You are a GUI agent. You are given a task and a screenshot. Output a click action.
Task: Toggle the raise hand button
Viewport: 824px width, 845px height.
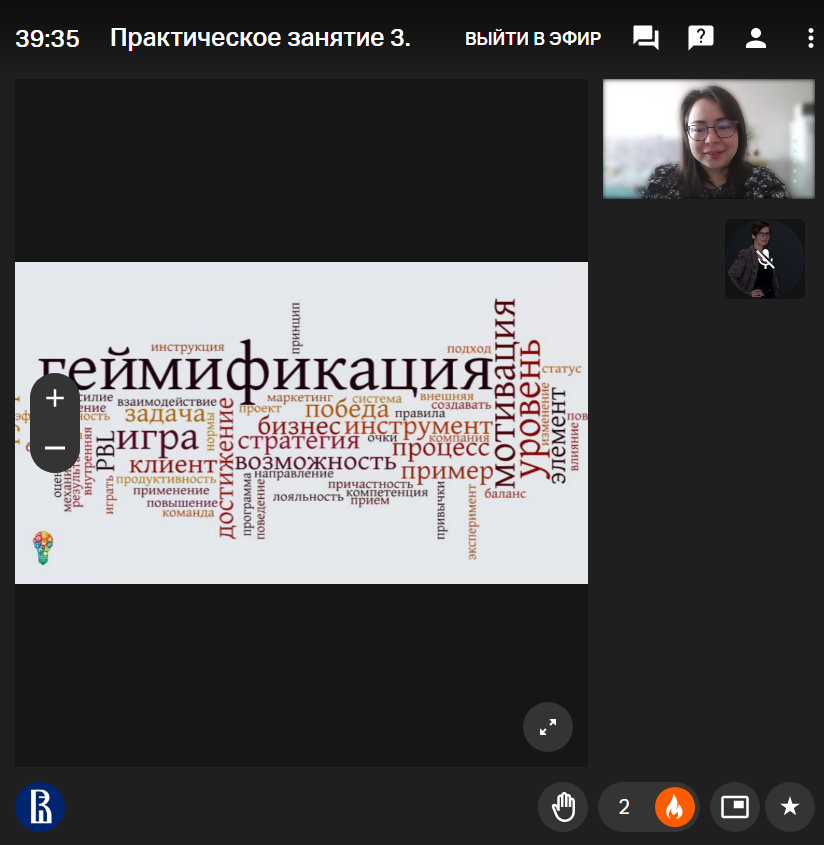click(x=563, y=807)
